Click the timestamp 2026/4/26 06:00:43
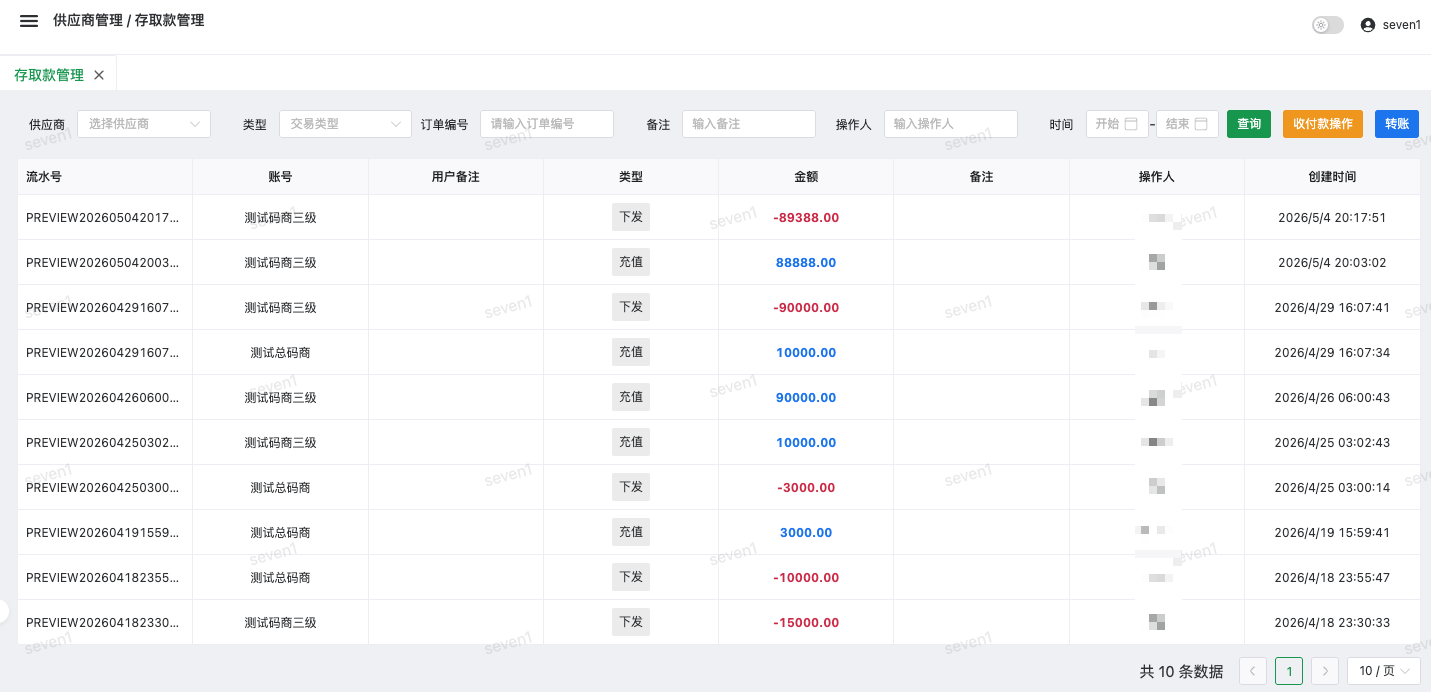The height and width of the screenshot is (692, 1431). coord(1332,398)
